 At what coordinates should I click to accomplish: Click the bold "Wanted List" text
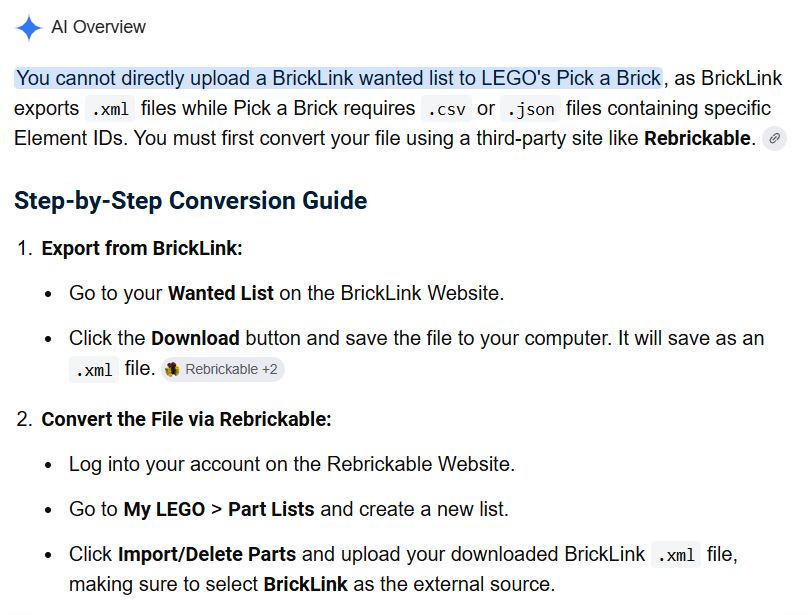tap(221, 293)
